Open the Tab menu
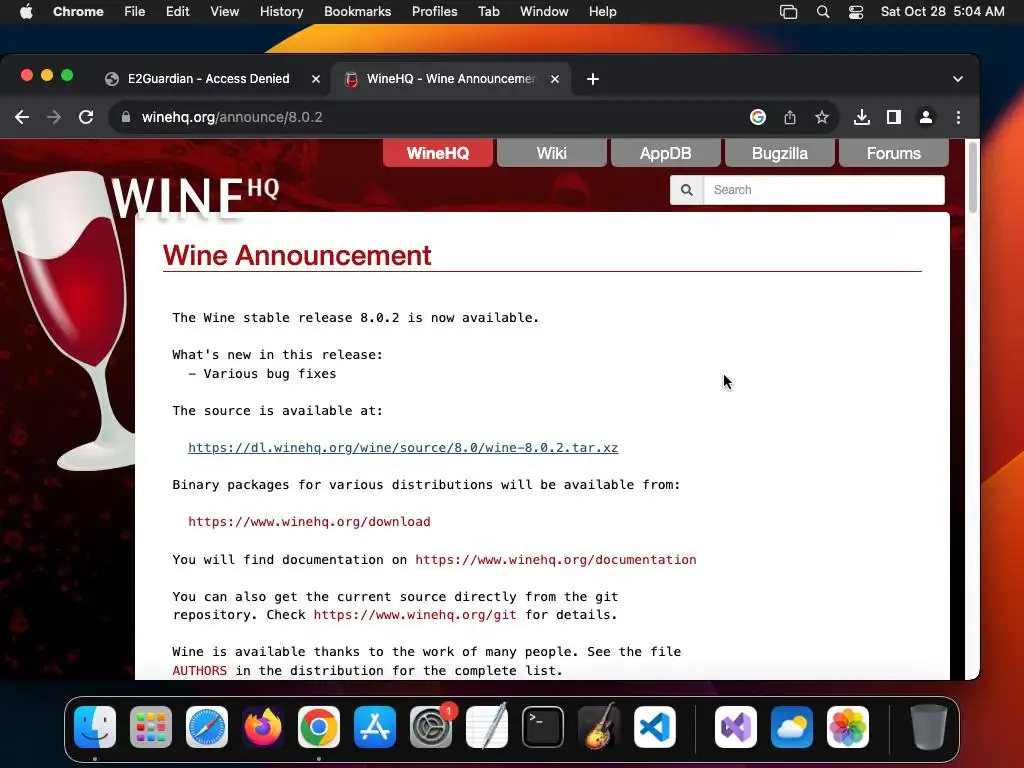Image resolution: width=1024 pixels, height=768 pixels. pos(488,12)
